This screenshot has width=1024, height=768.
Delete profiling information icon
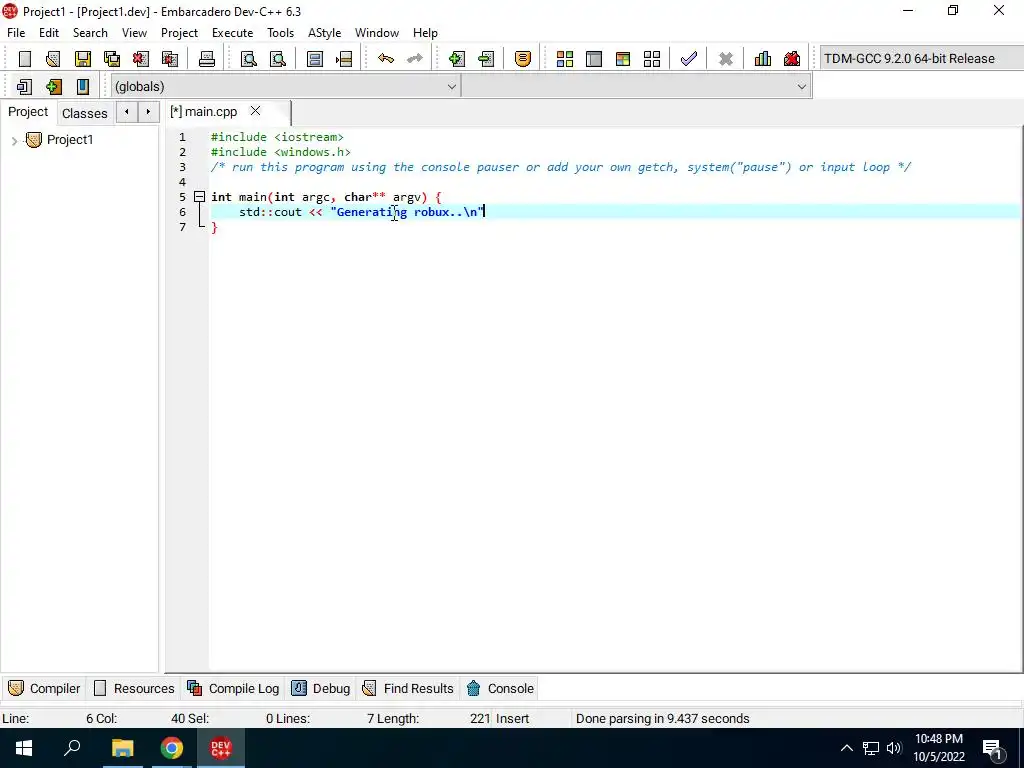[x=792, y=59]
